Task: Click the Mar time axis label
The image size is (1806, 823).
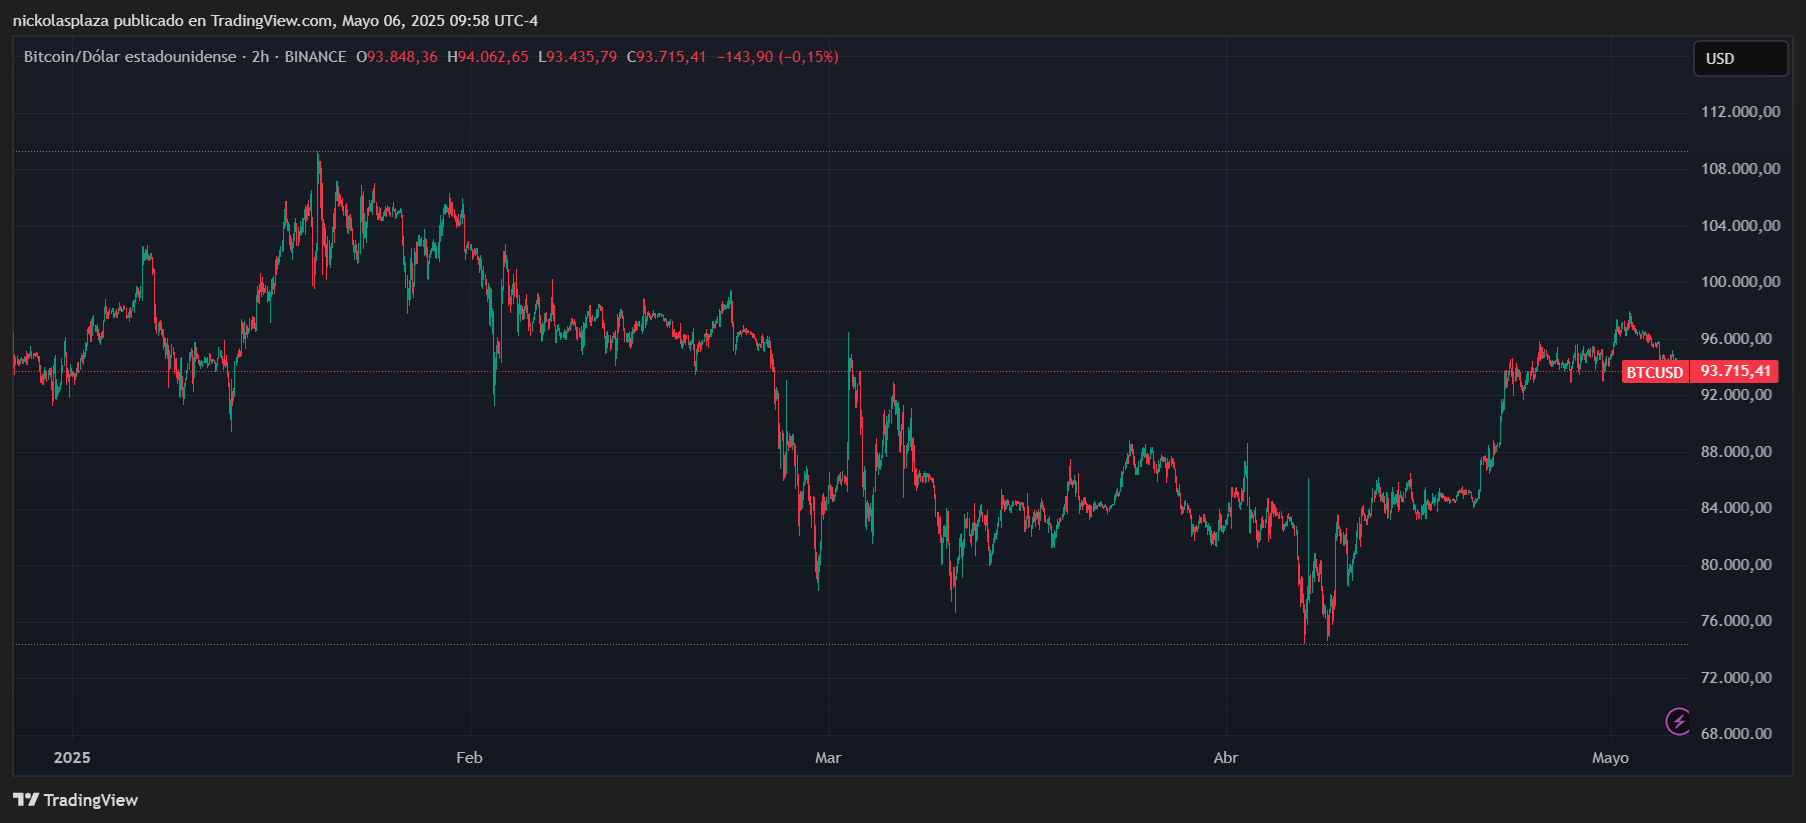Action: tap(828, 758)
